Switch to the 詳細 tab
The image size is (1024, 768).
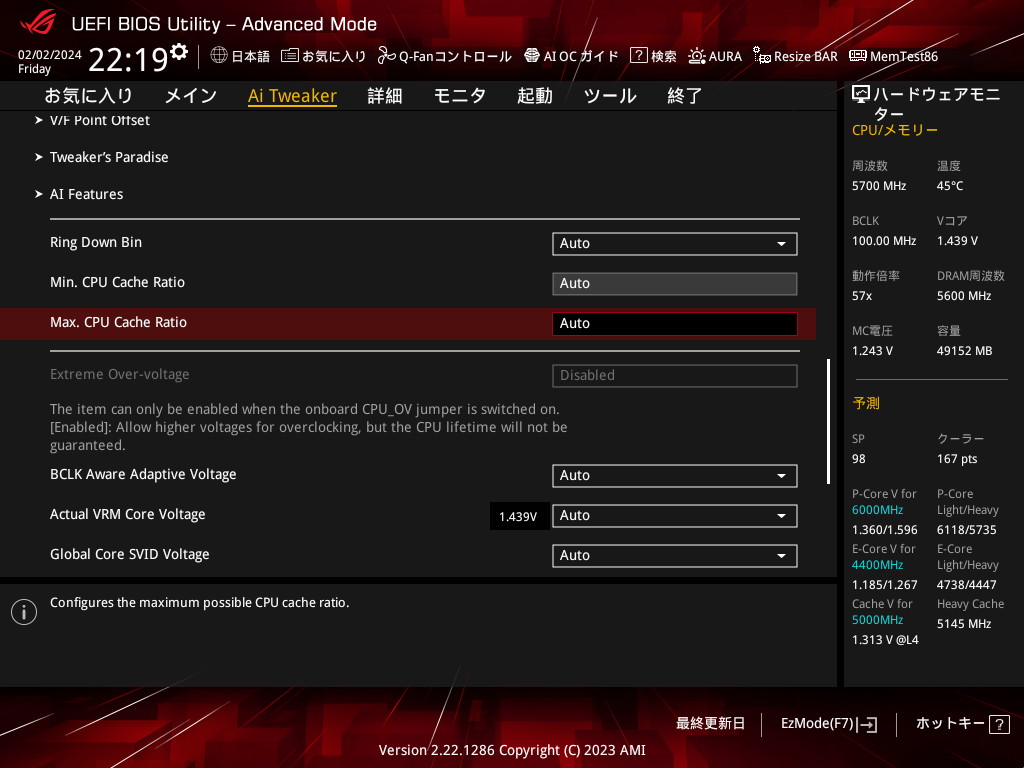pos(385,96)
